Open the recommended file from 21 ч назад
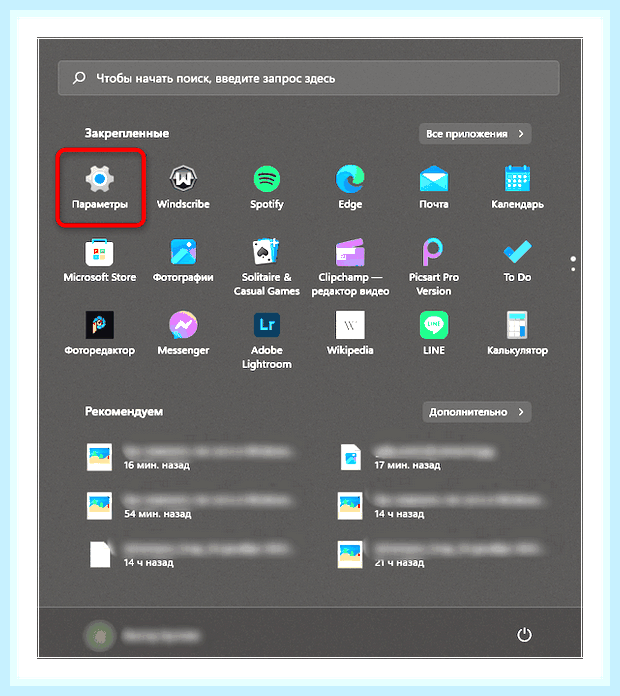The width and height of the screenshot is (620, 696). click(x=442, y=555)
